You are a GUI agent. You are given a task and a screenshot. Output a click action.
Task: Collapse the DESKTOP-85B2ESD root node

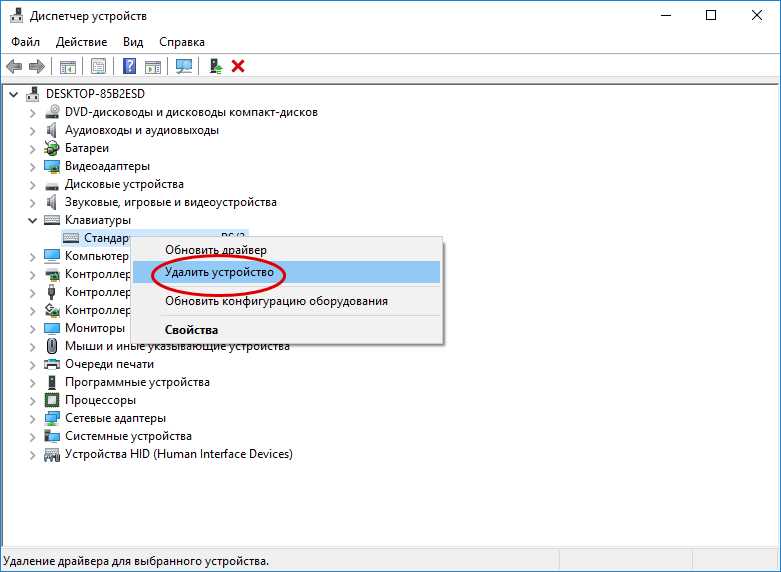click(x=14, y=94)
